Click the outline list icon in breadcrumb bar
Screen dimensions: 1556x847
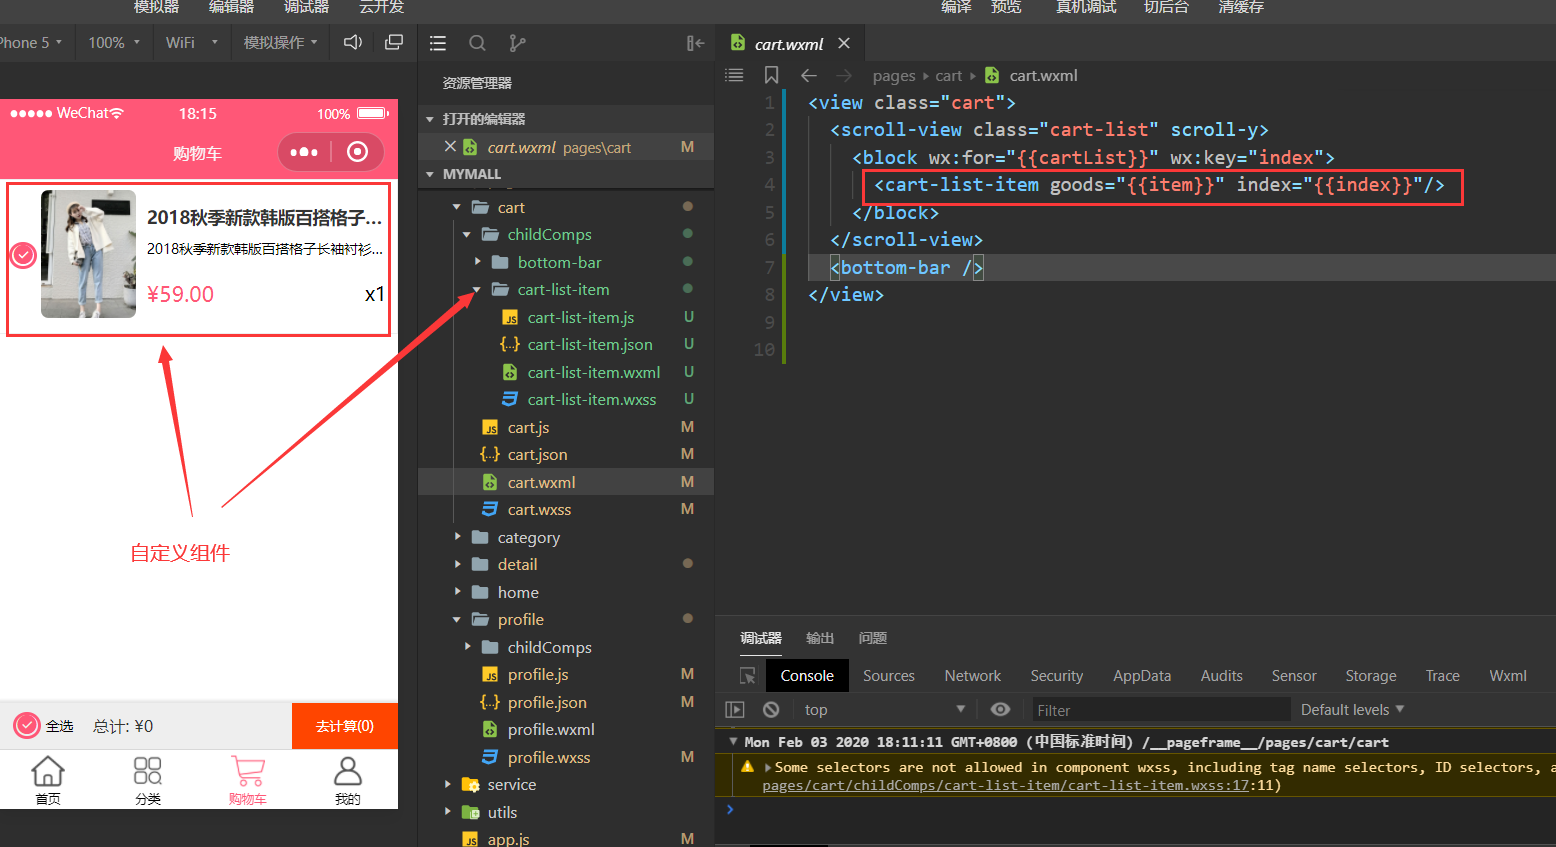tap(734, 75)
